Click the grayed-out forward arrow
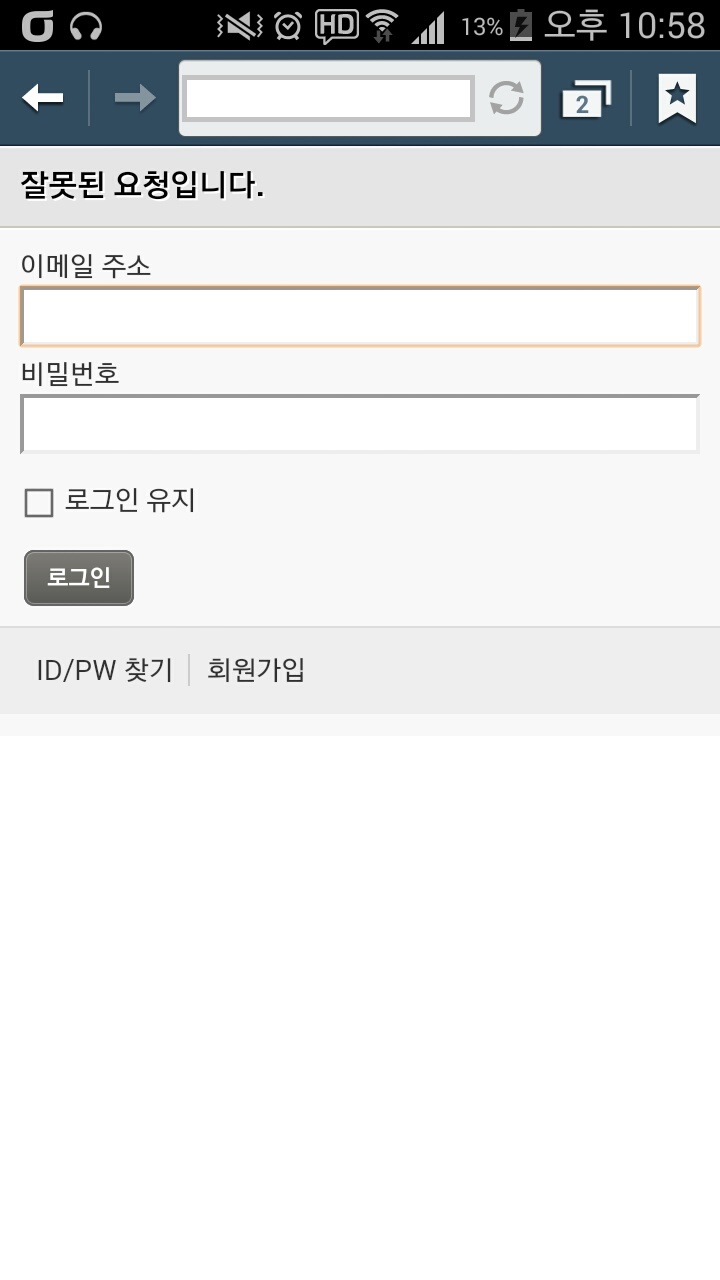Viewport: 720px width, 1280px height. (134, 97)
